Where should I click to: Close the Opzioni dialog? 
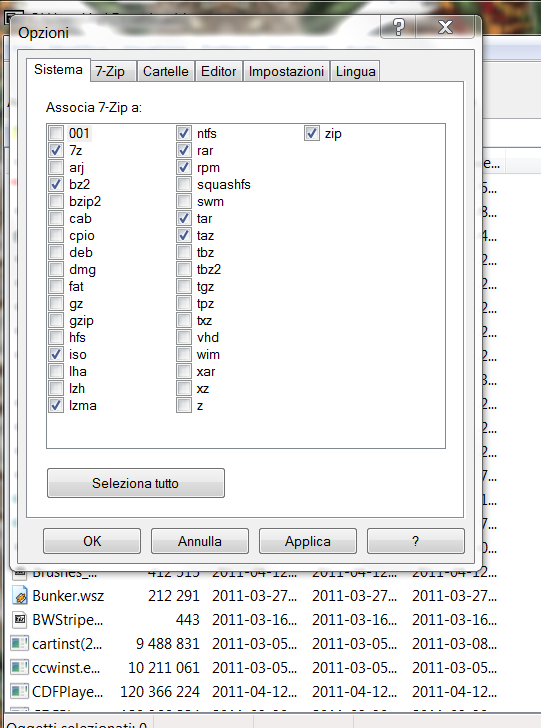point(445,27)
